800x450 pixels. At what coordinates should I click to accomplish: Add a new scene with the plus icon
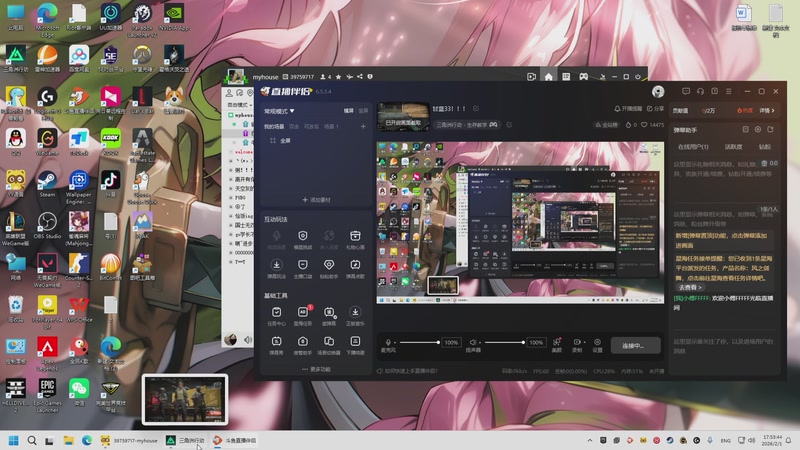click(363, 127)
